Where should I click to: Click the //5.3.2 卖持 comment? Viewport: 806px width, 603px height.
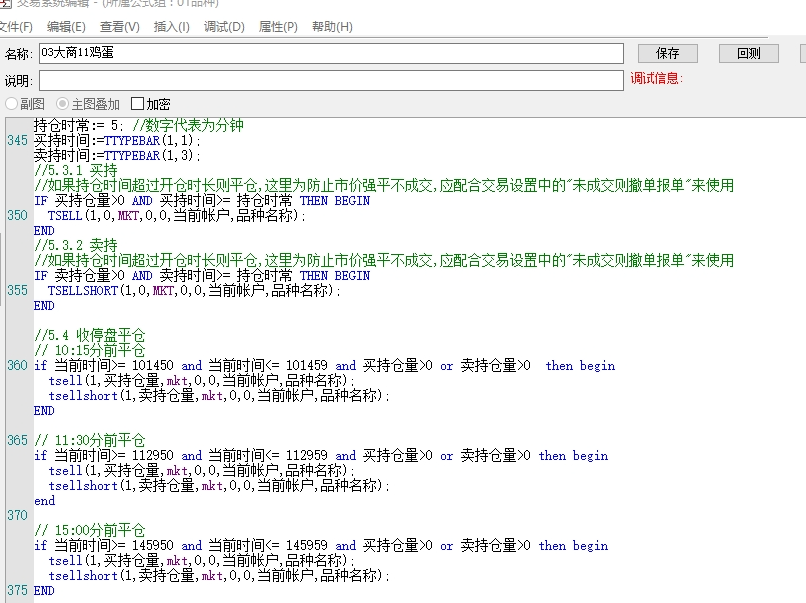click(76, 246)
